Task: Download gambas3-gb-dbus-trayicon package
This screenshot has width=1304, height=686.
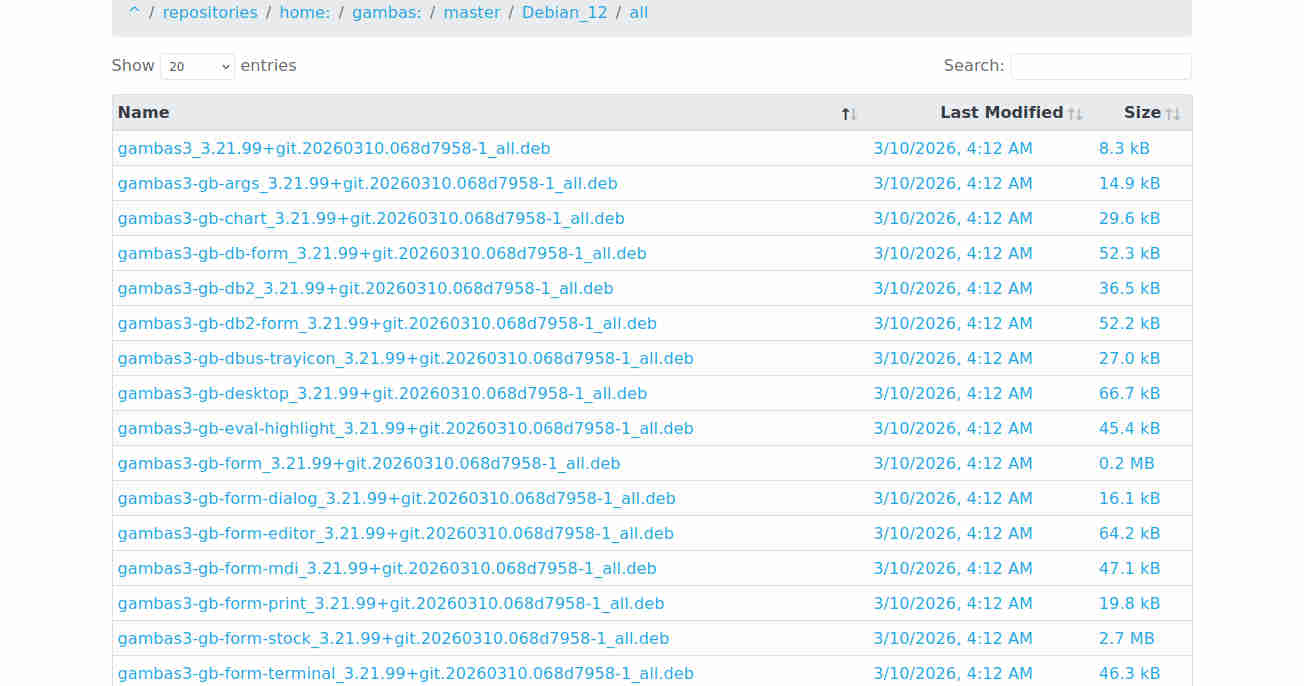Action: (405, 359)
